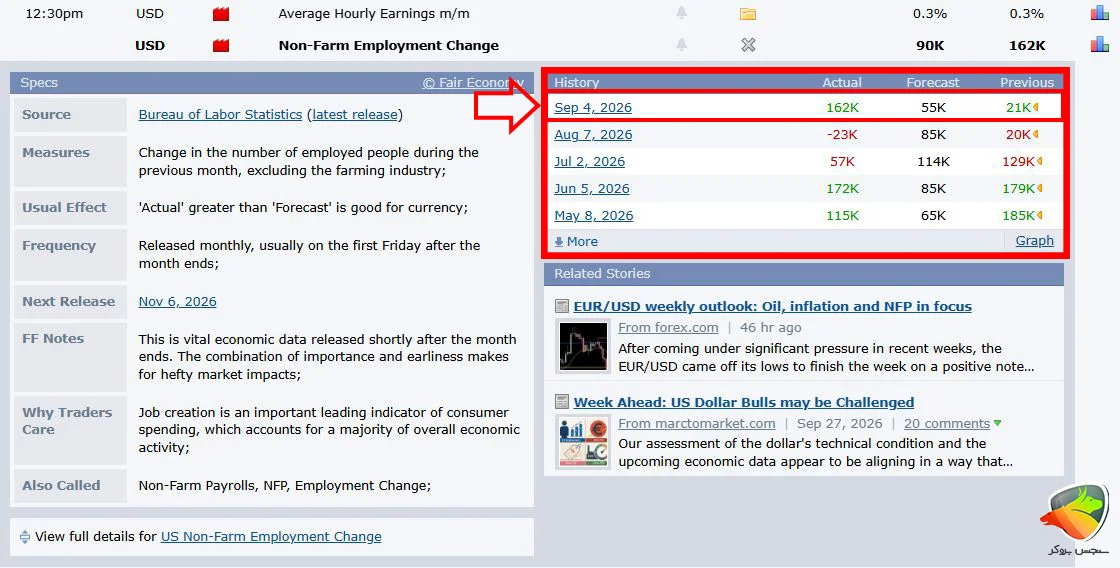Click the 65K forecast value for May 8

coord(933,215)
